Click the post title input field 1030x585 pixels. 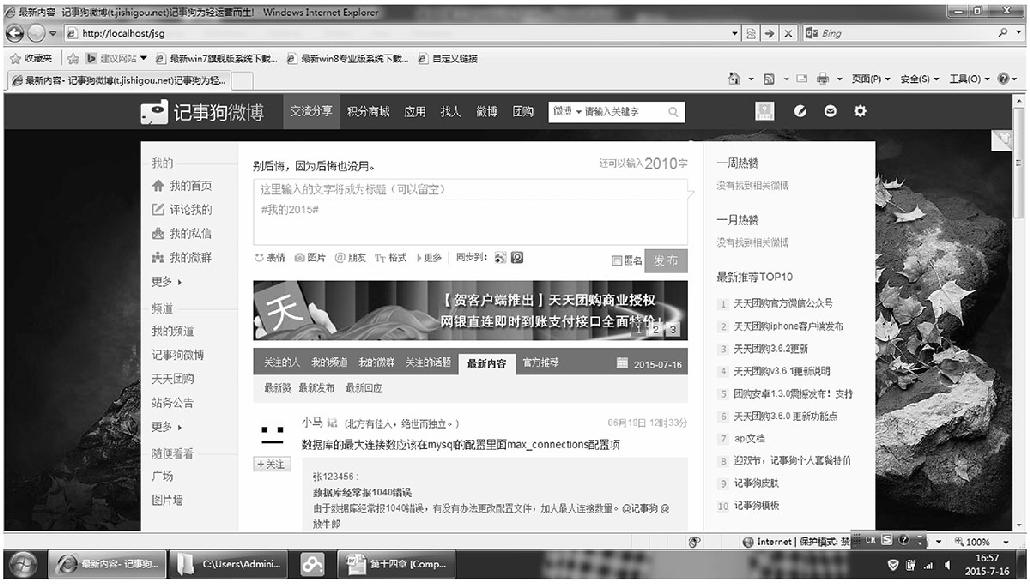pos(470,190)
